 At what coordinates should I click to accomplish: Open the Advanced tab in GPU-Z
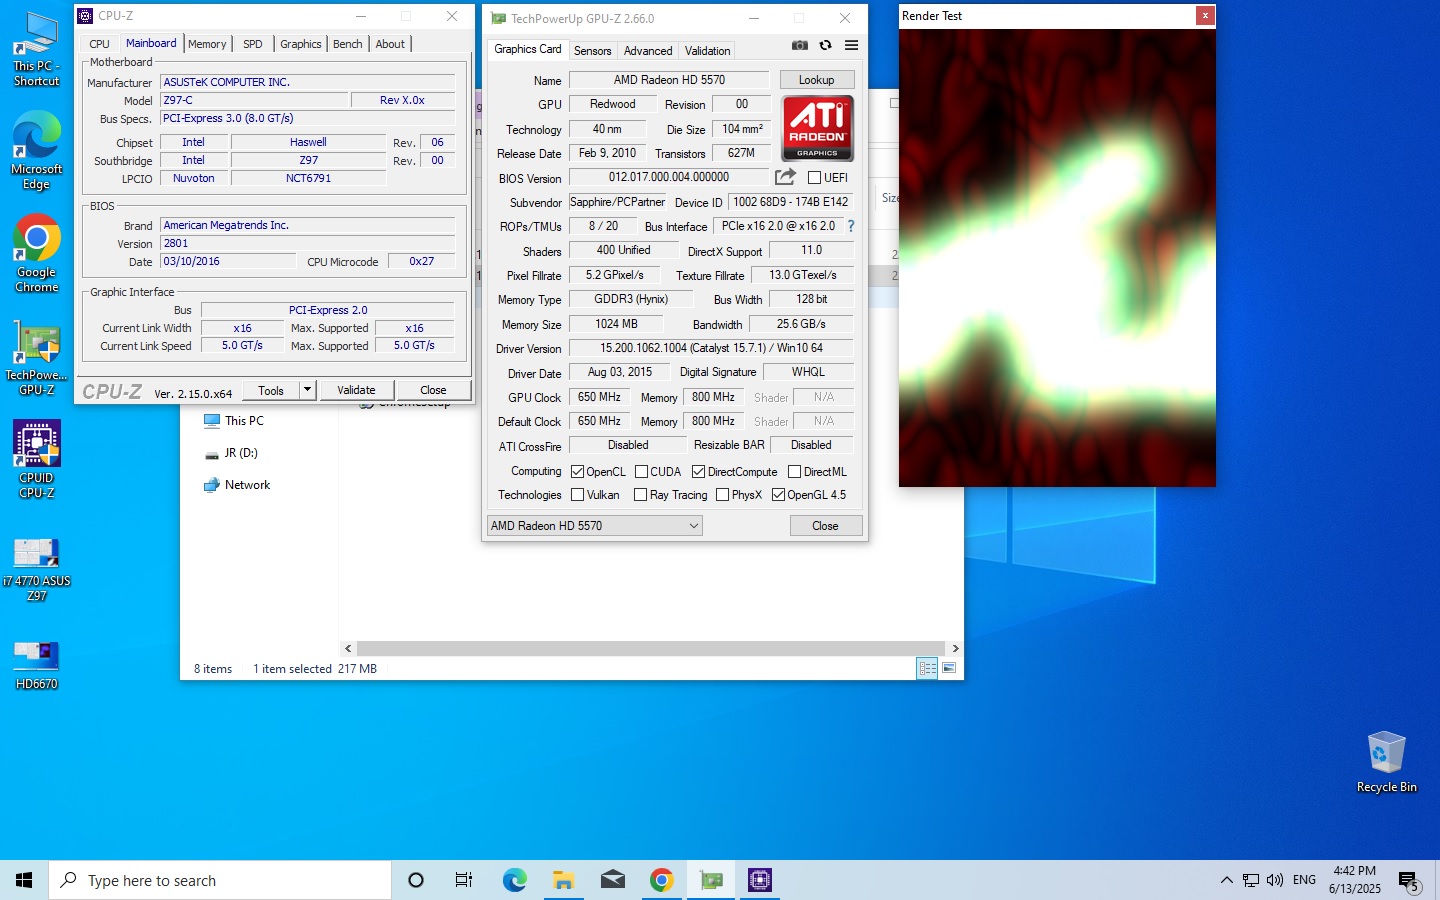[x=648, y=51]
